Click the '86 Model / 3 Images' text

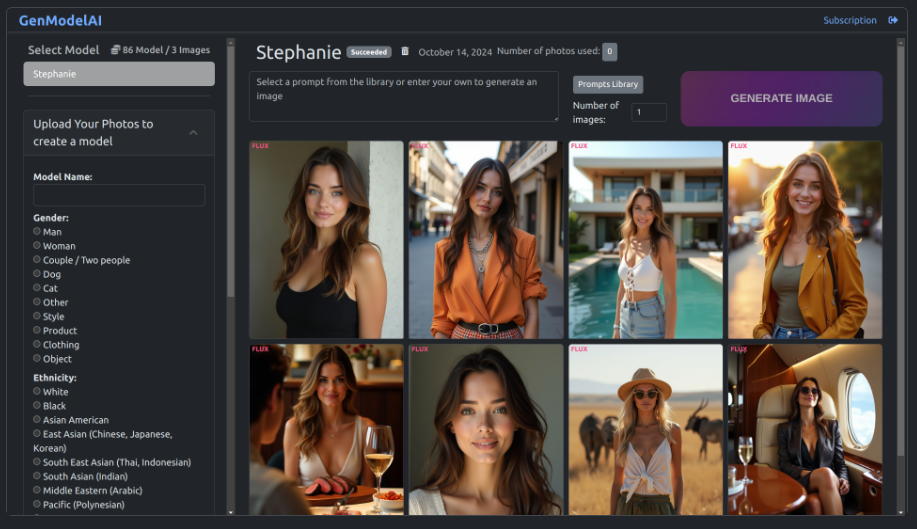[166, 50]
